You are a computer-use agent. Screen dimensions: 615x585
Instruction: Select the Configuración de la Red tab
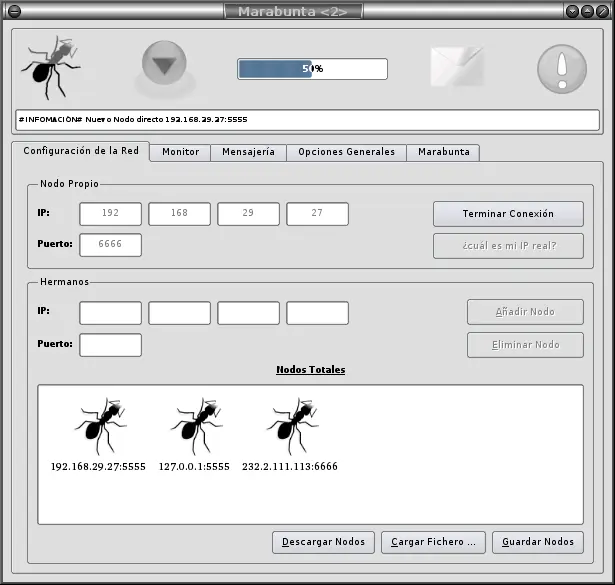81,151
